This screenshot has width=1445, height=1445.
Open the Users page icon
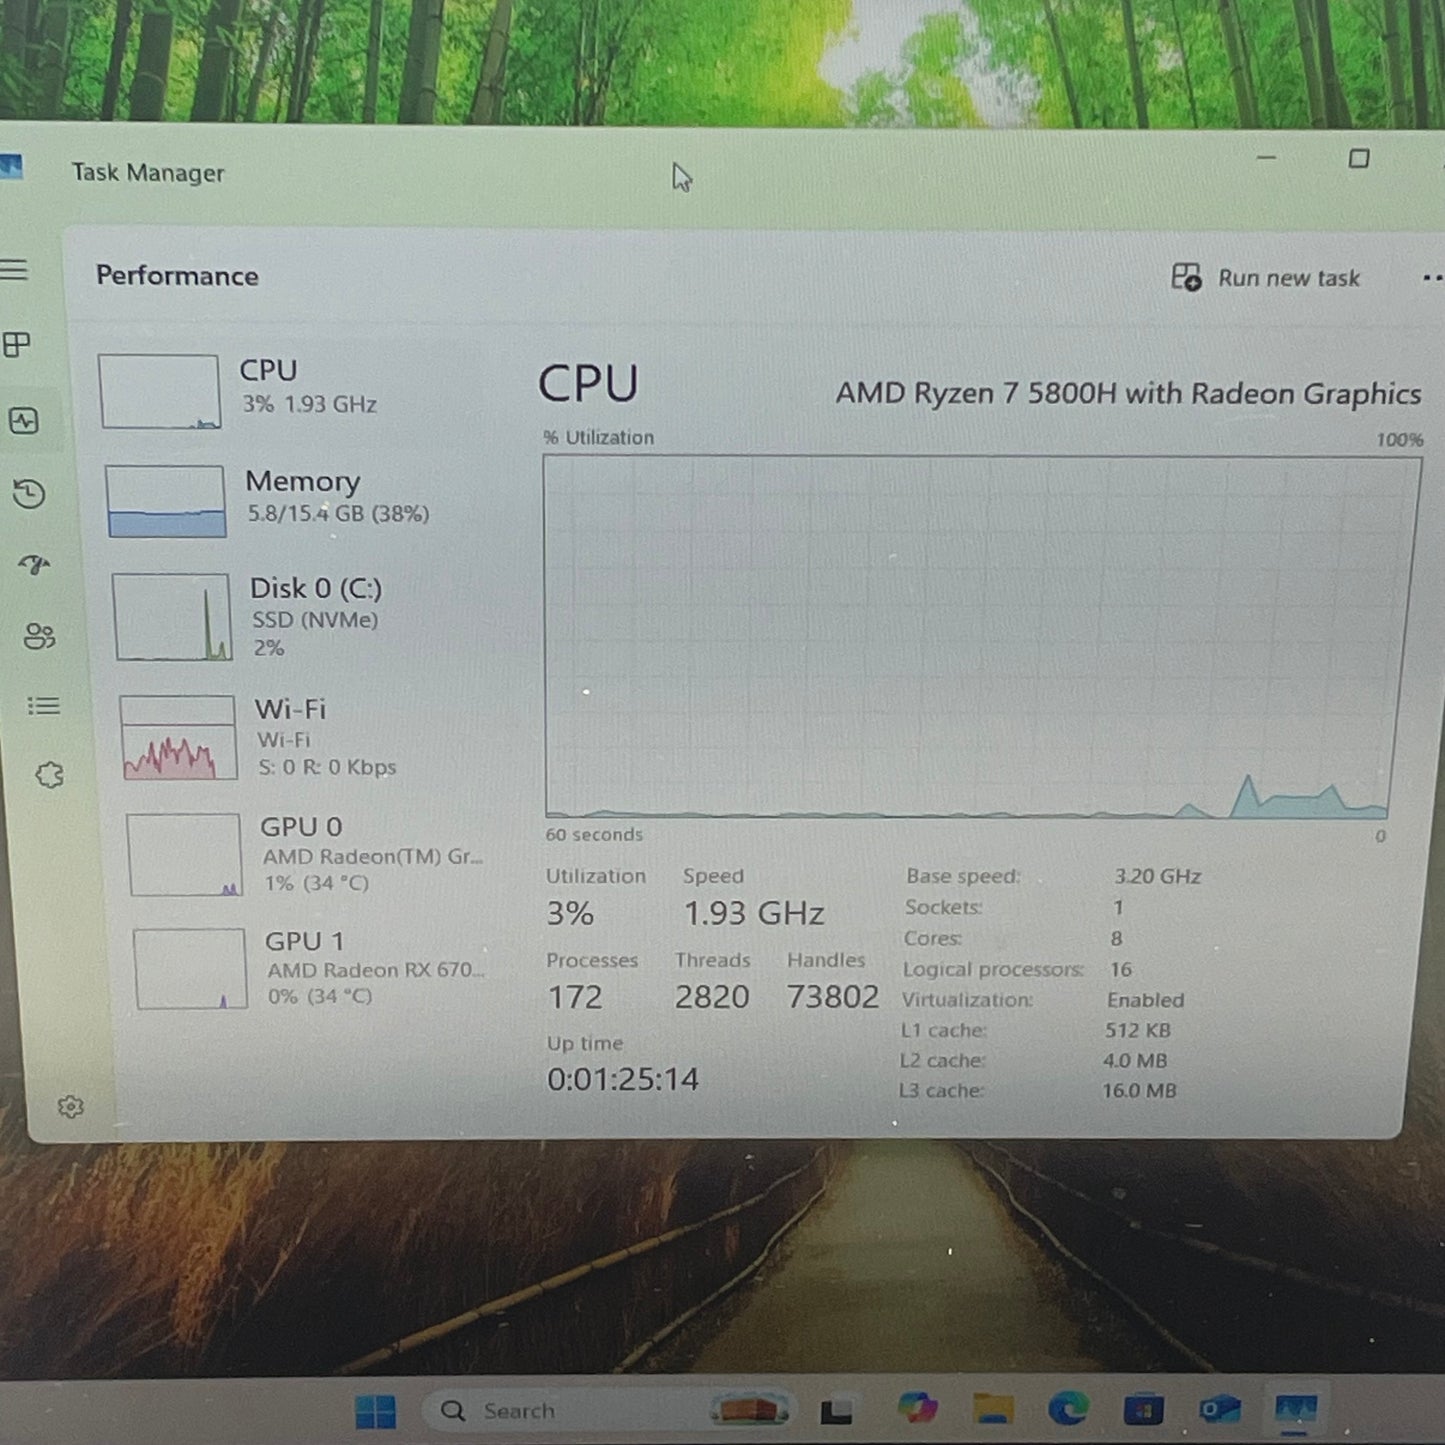point(39,636)
